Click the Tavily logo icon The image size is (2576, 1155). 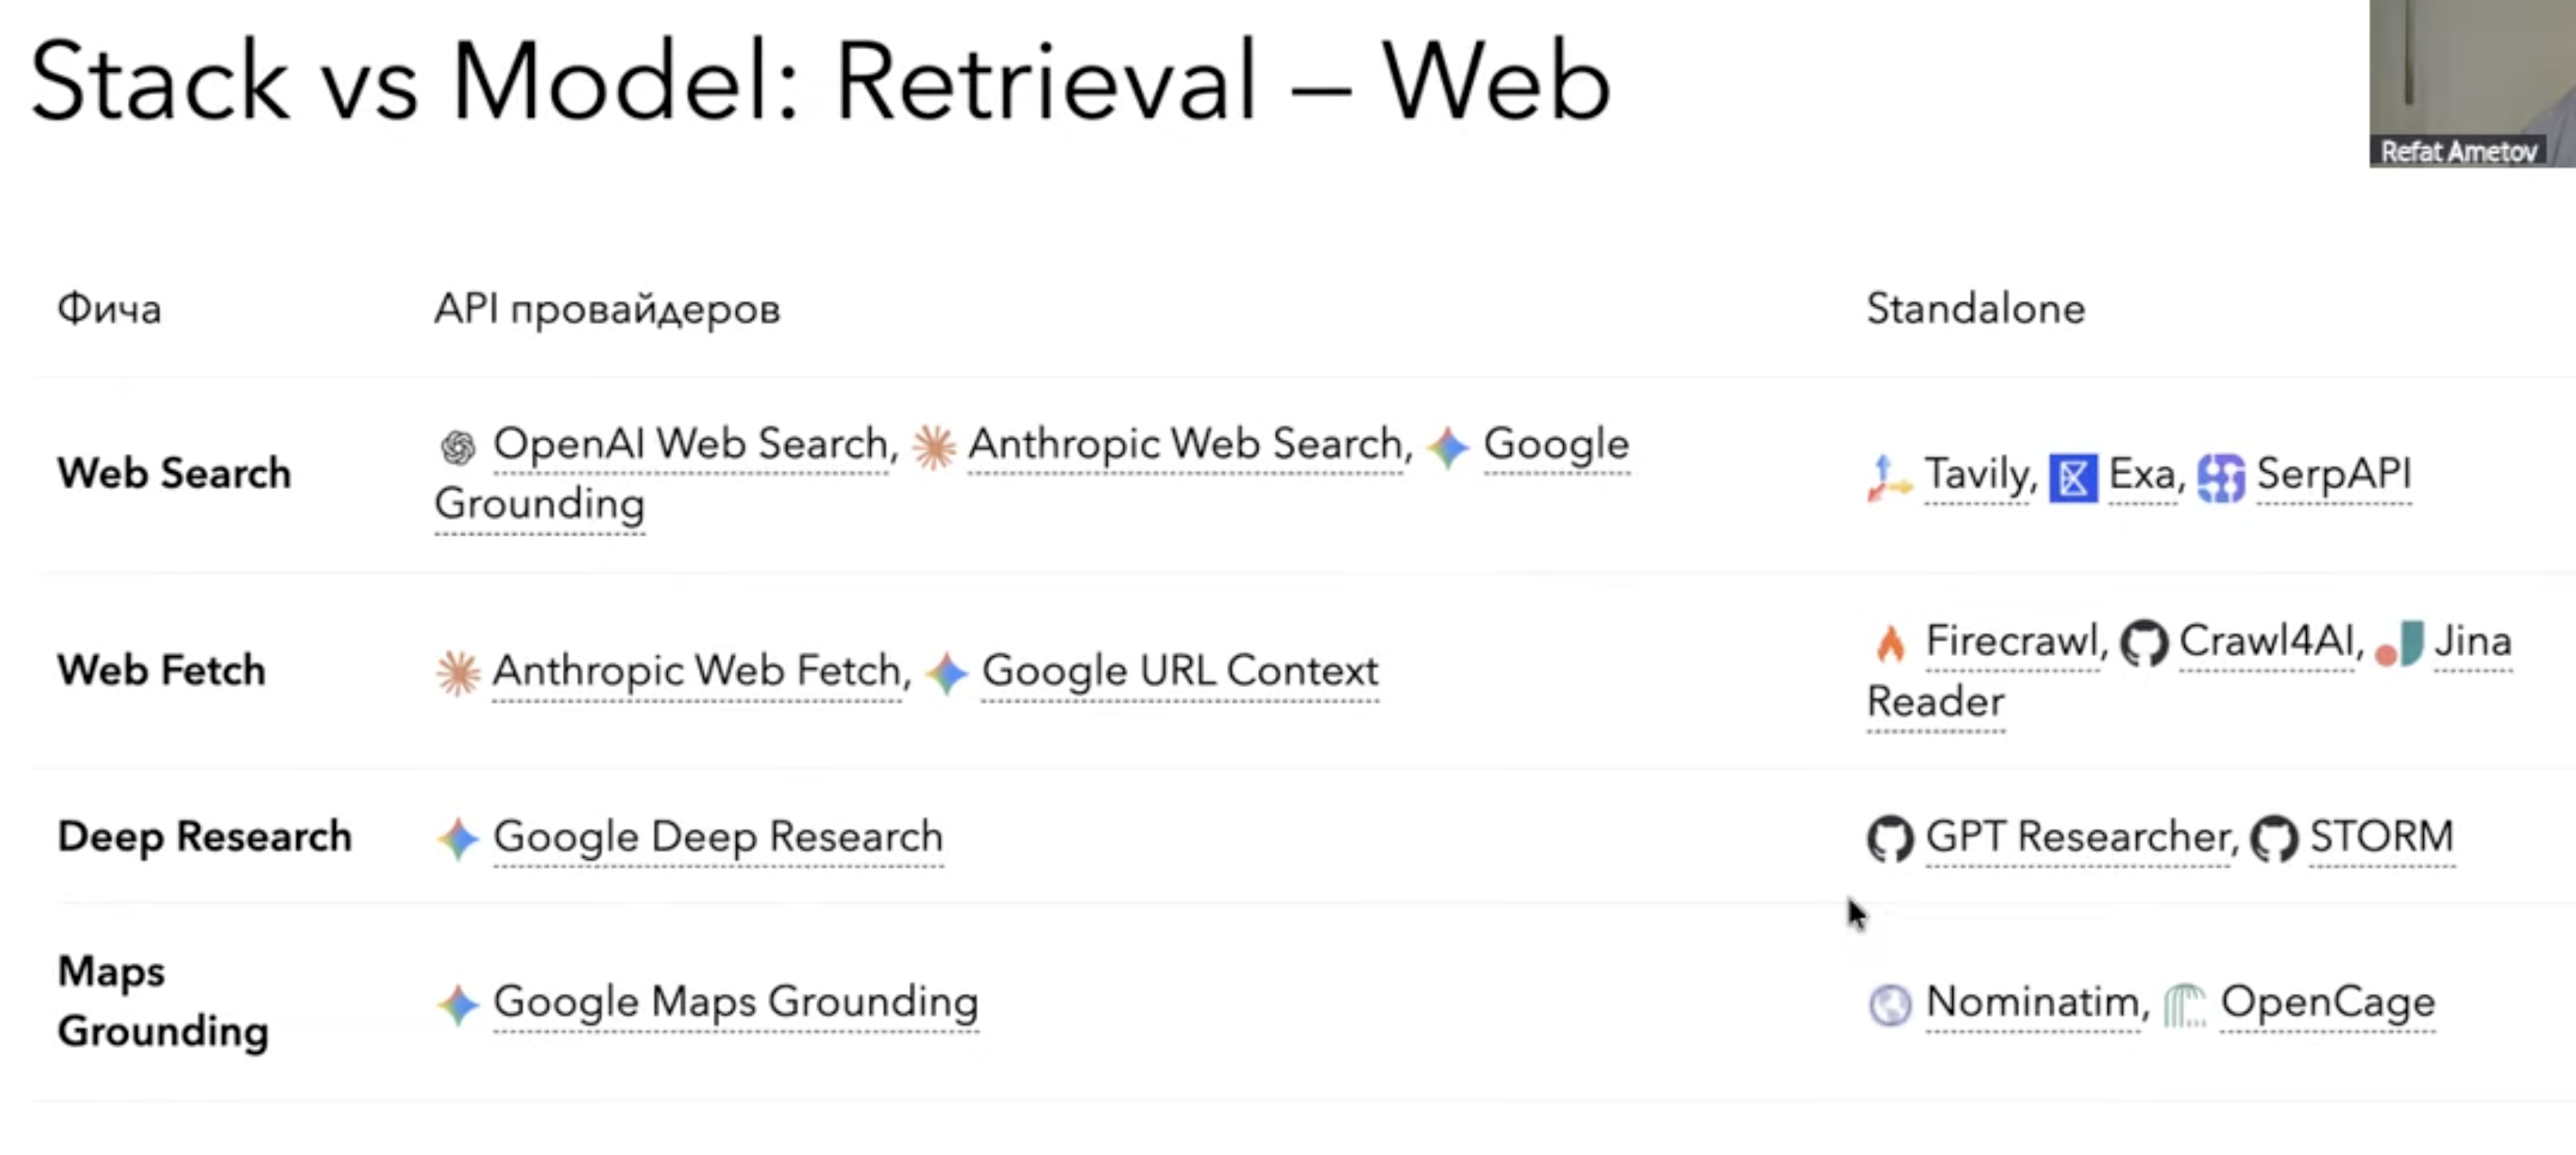1888,477
